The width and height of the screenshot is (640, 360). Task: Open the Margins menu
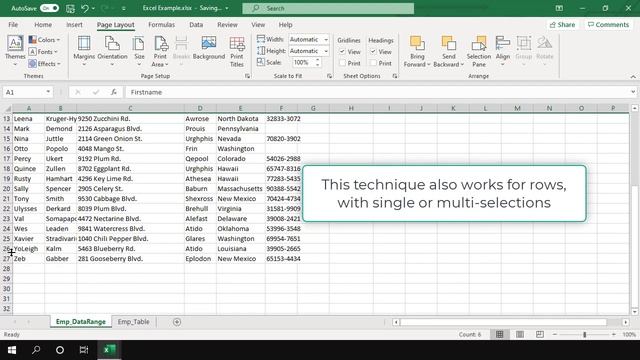(84, 51)
